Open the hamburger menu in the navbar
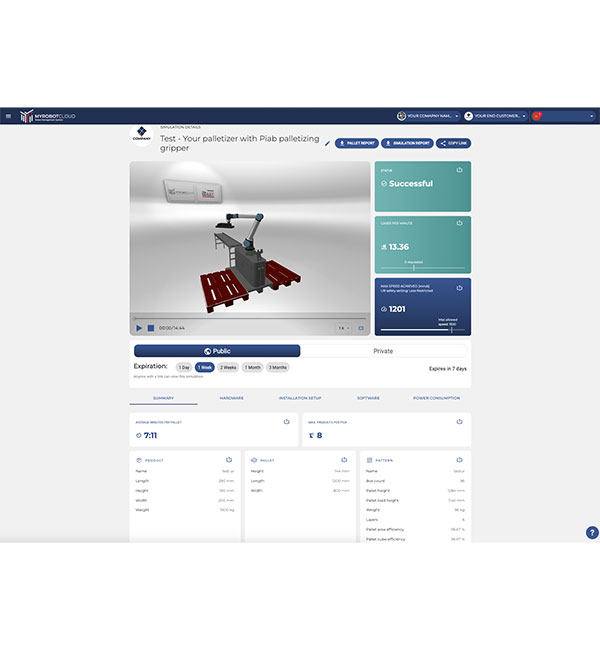This screenshot has width=600, height=650. point(8,116)
